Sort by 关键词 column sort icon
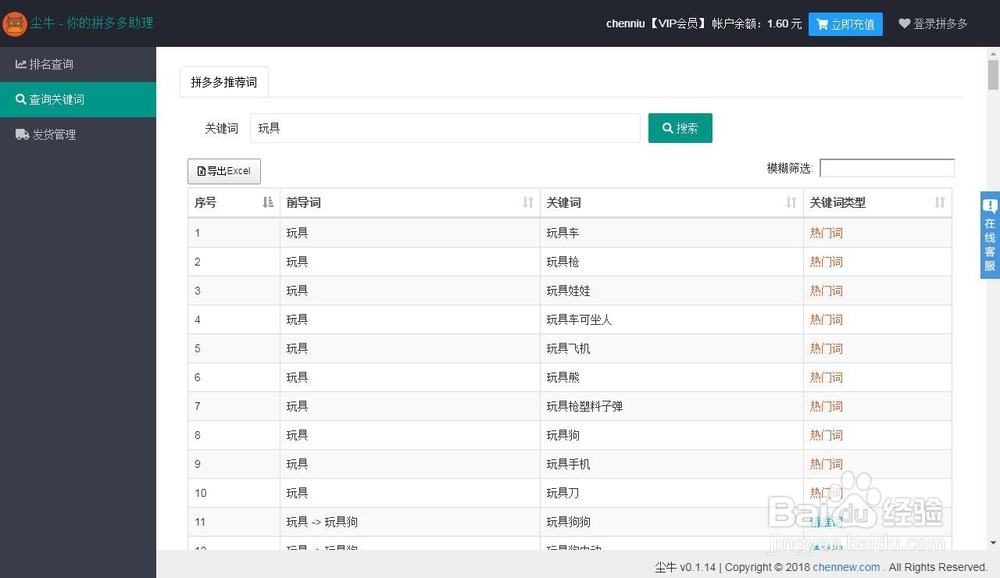 791,202
